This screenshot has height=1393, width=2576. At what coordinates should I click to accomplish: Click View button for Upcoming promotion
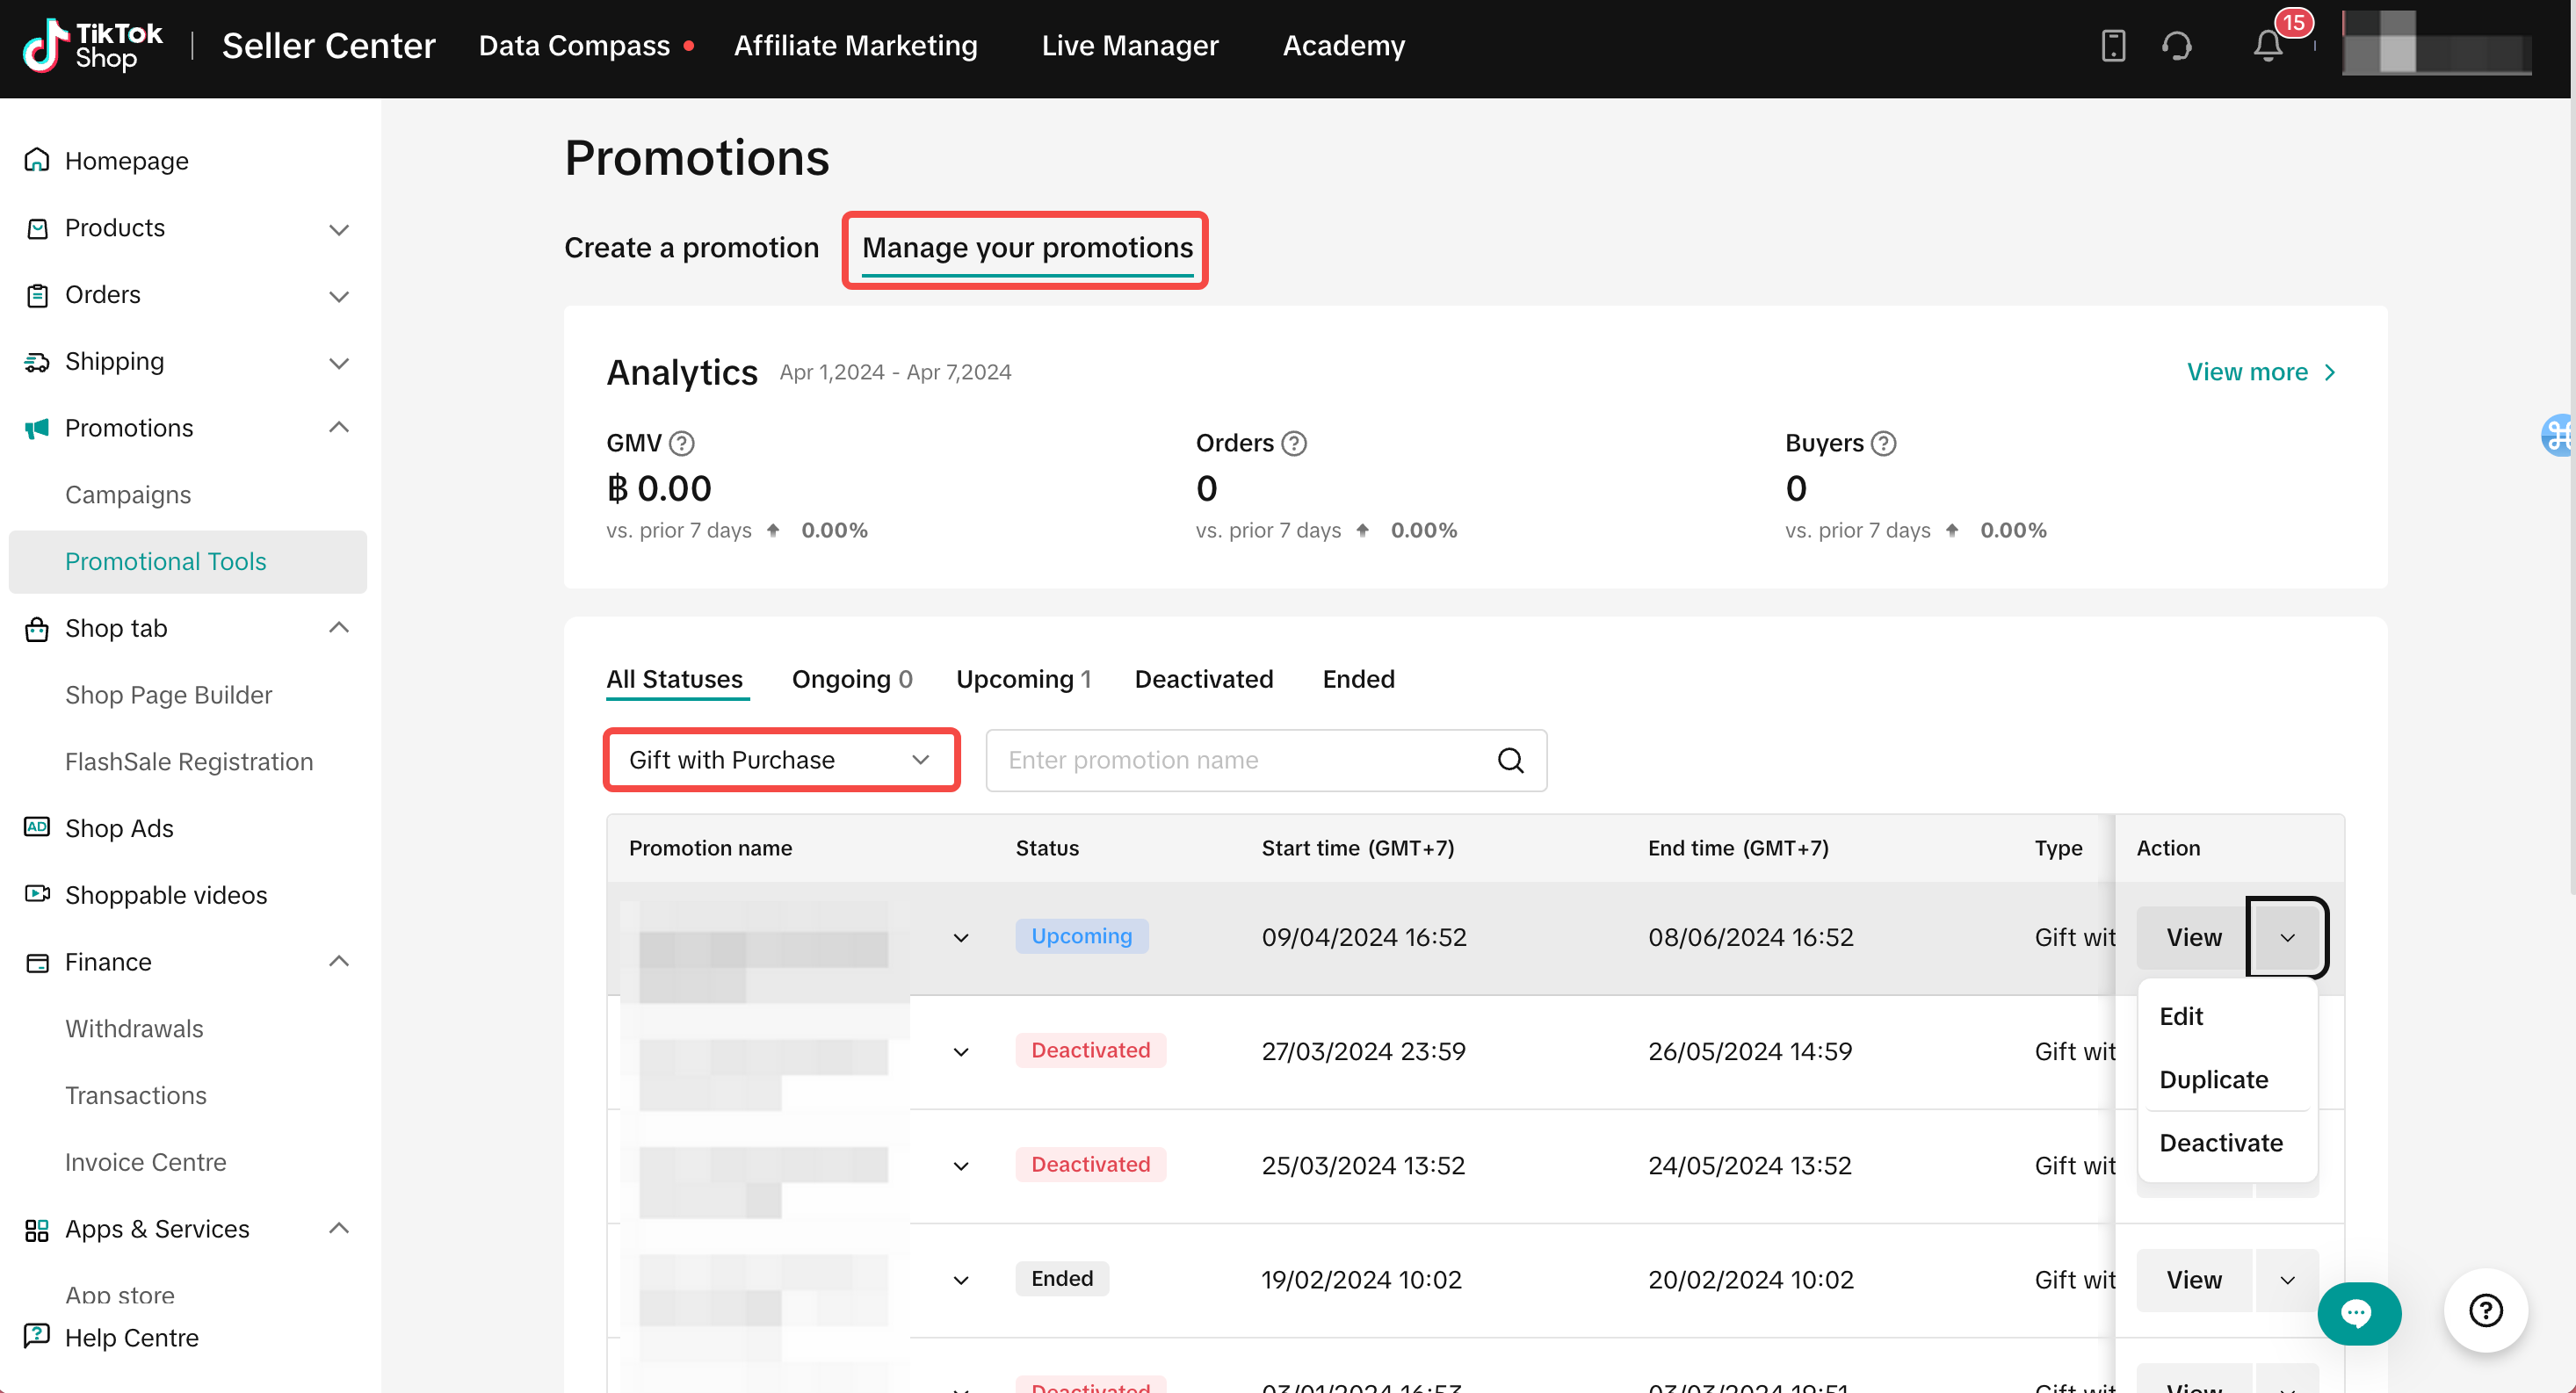pyautogui.click(x=2193, y=937)
